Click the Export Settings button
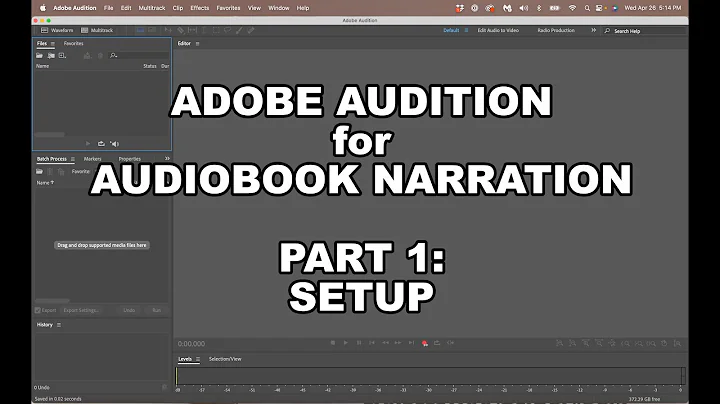720x404 pixels. 81,310
